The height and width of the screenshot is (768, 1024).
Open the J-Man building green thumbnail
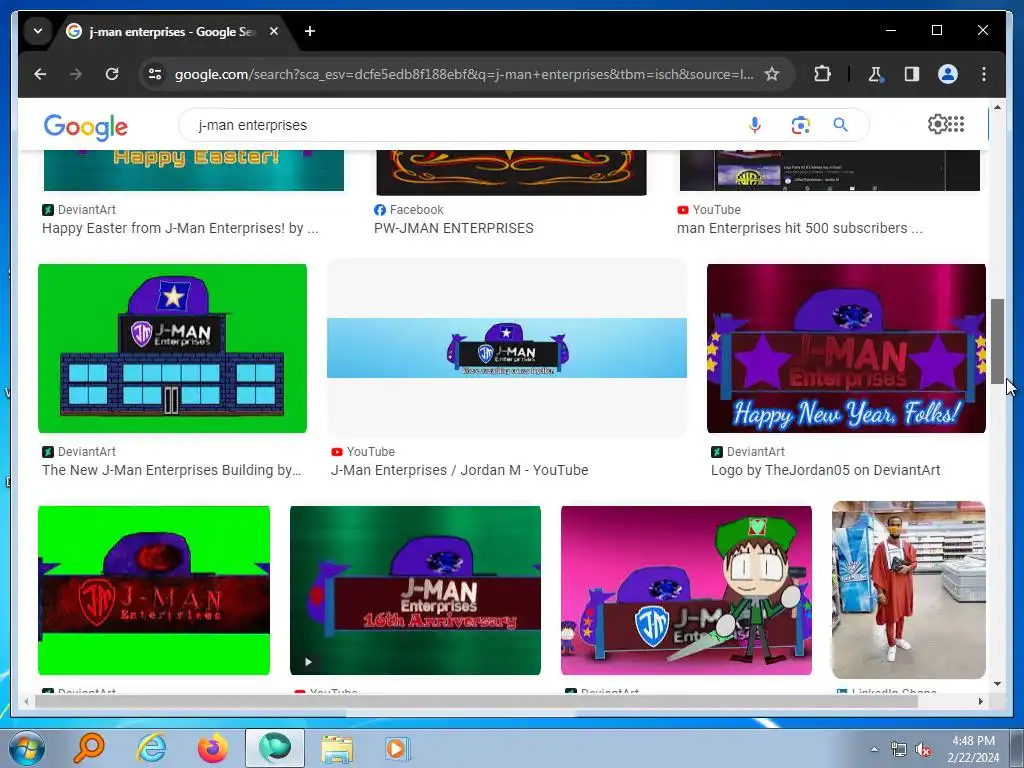tap(172, 348)
